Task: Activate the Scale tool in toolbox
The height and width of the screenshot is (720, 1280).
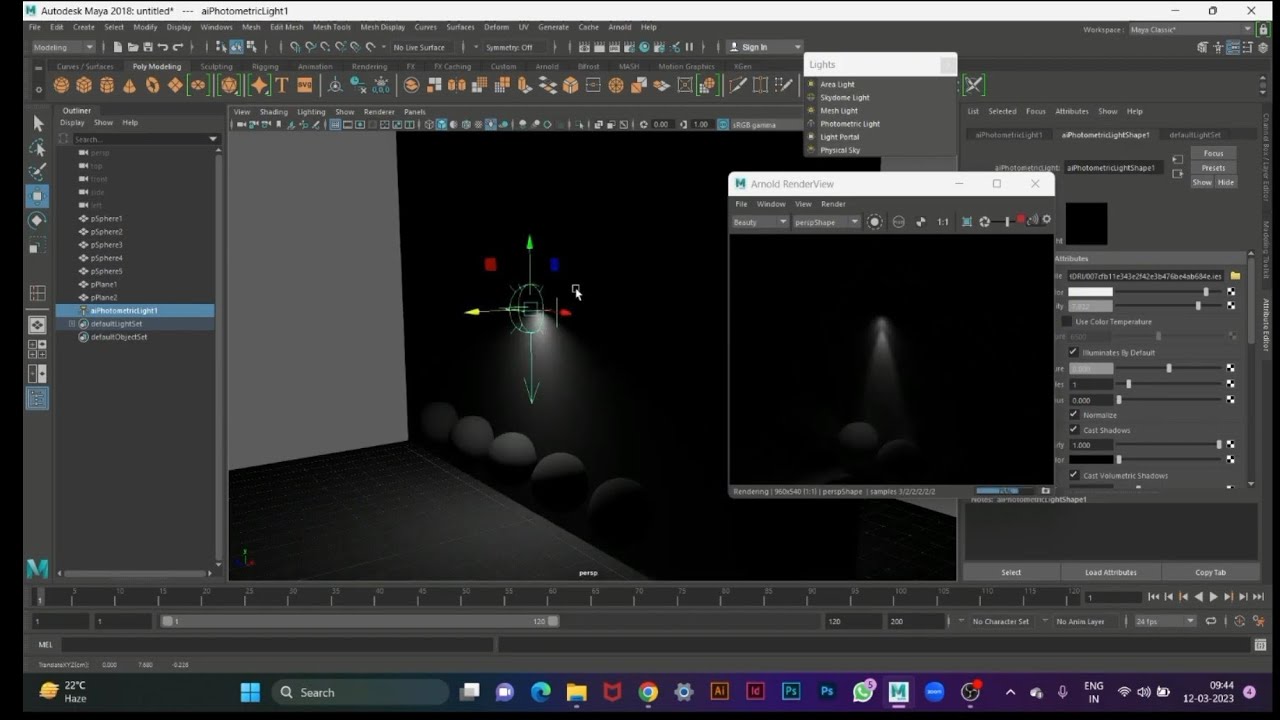Action: (37, 245)
